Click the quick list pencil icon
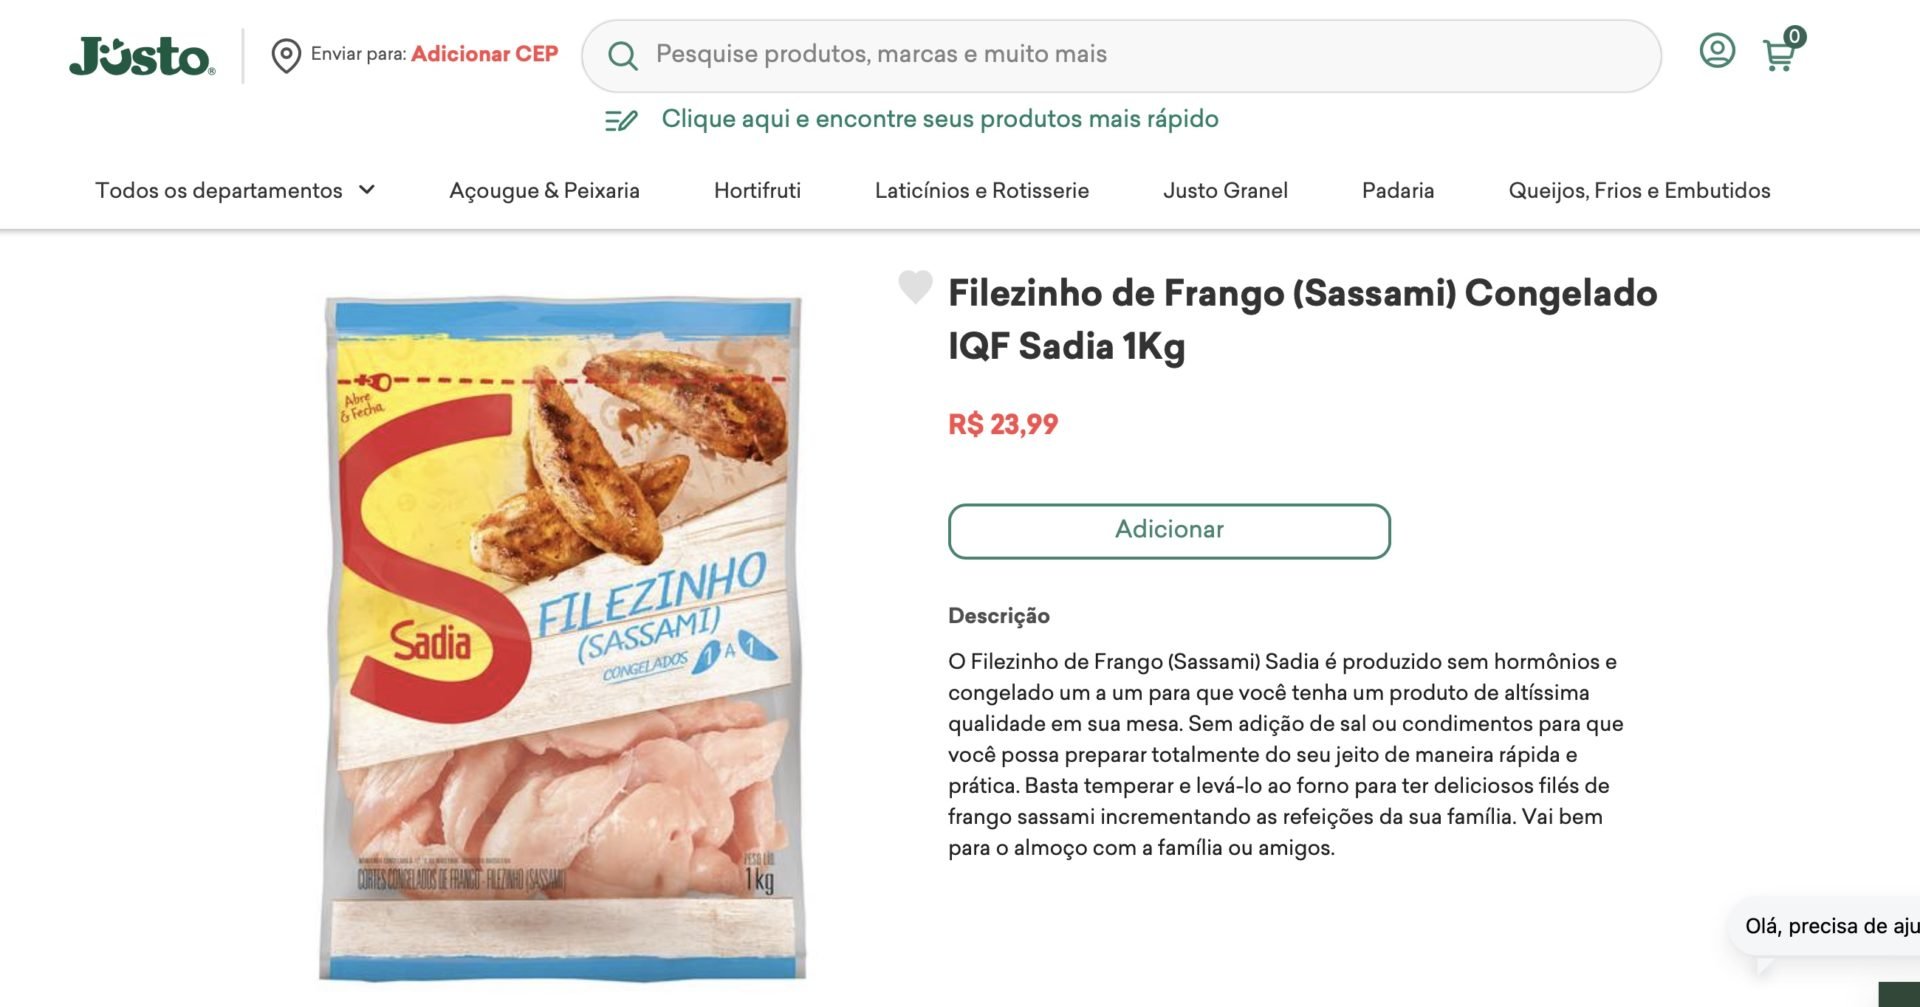This screenshot has height=1007, width=1920. pyautogui.click(x=621, y=120)
